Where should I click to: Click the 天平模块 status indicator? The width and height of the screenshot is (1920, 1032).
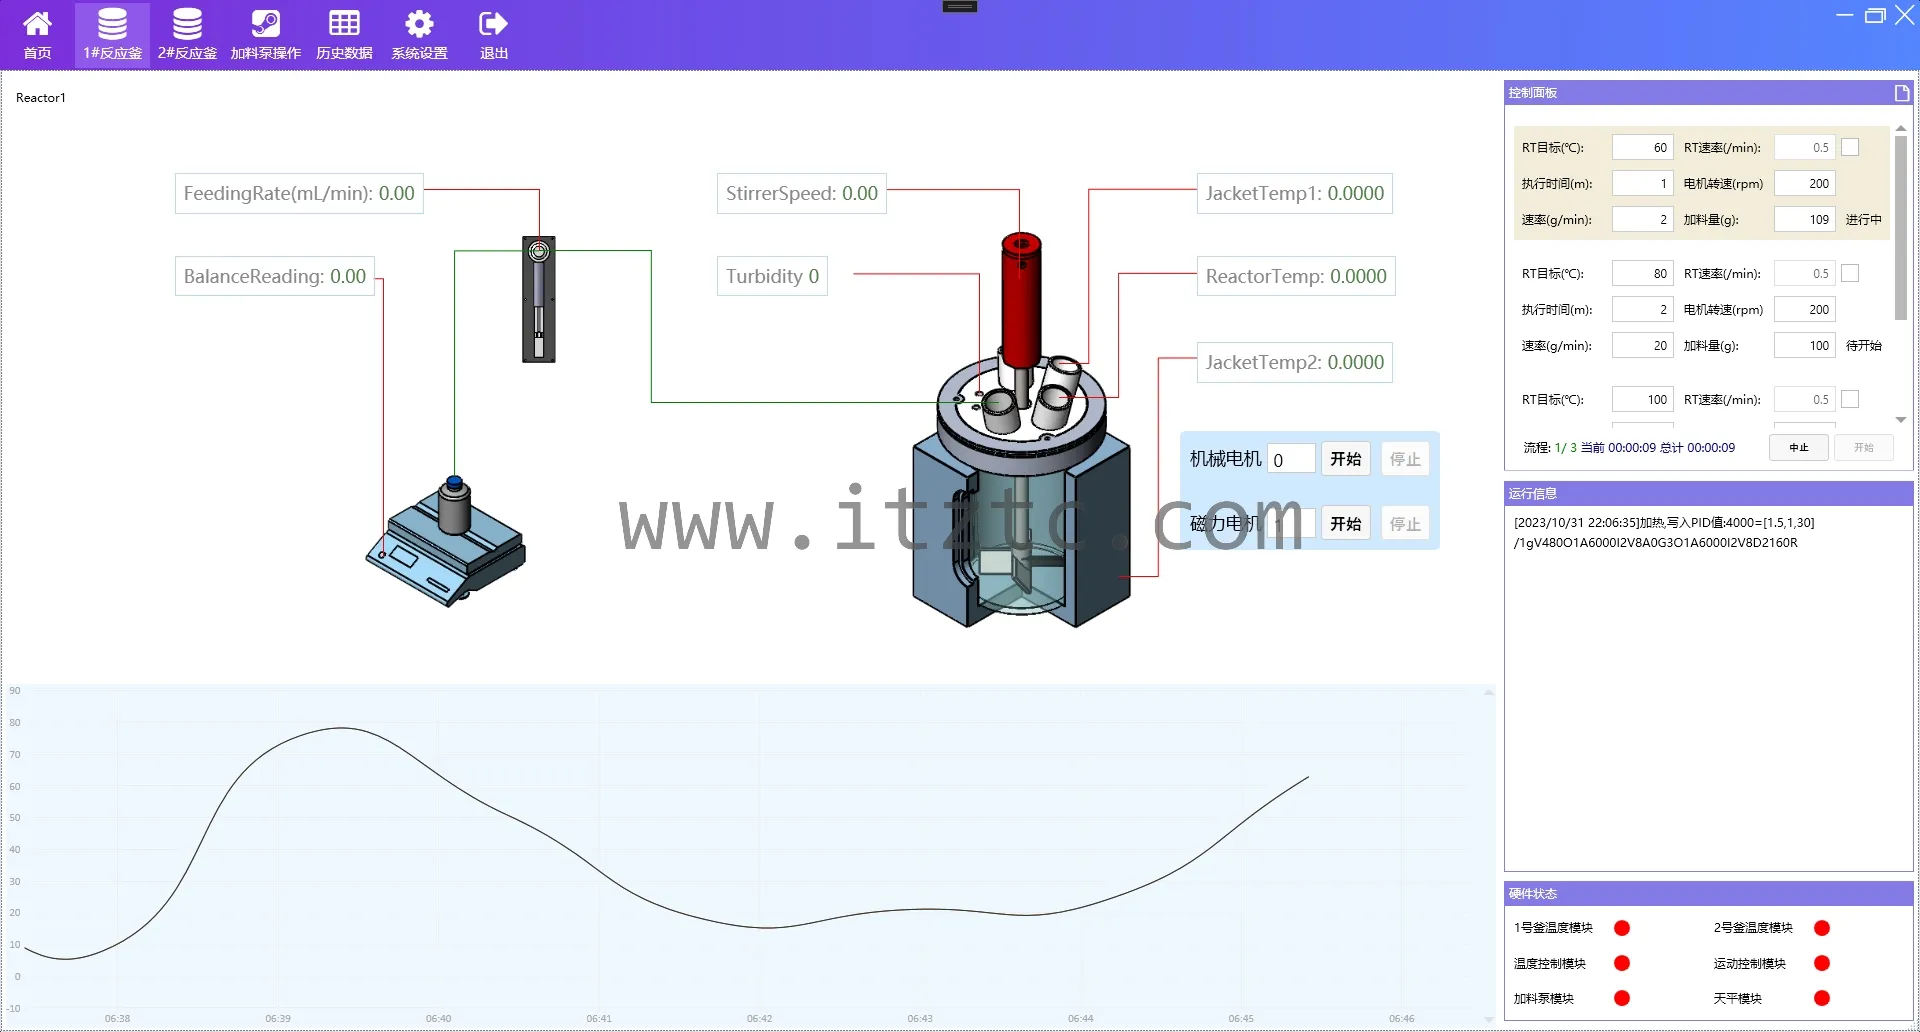[x=1823, y=998]
